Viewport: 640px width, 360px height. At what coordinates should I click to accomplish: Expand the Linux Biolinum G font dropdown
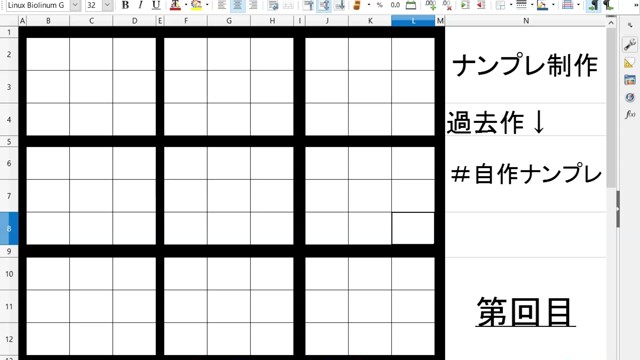[x=75, y=5]
